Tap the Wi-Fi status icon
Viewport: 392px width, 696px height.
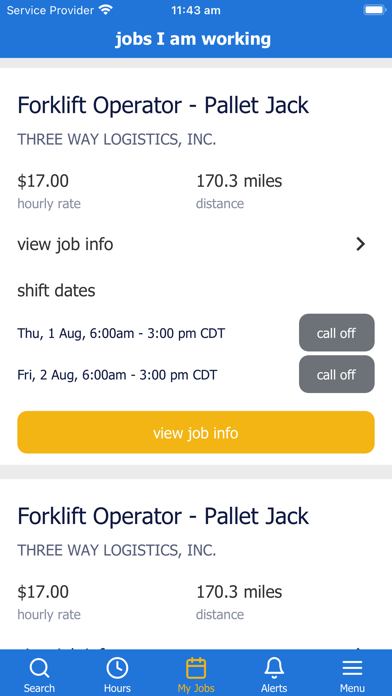[x=106, y=10]
